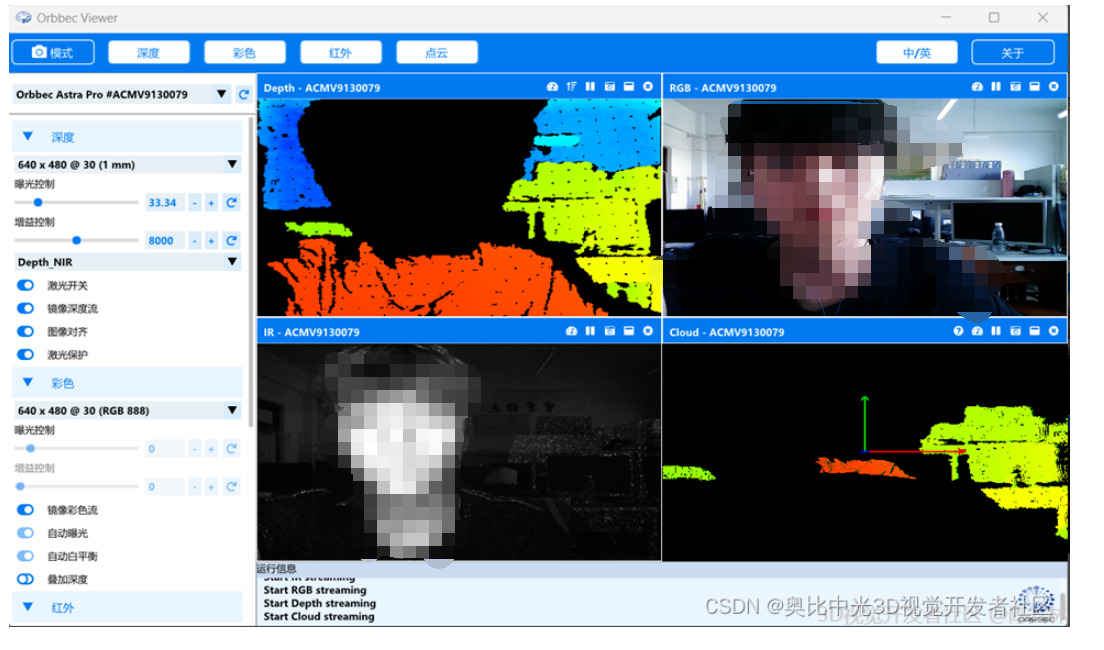
Task: Click the color 曝光控制 exposure slider
Action: point(76,449)
